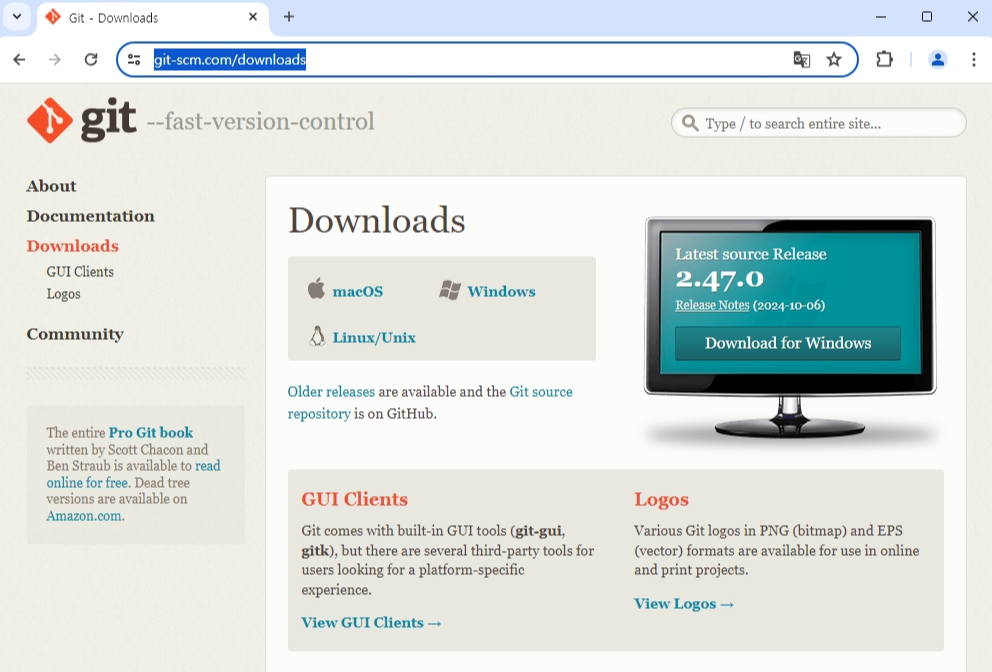Open Community in the sidebar

pos(75,334)
